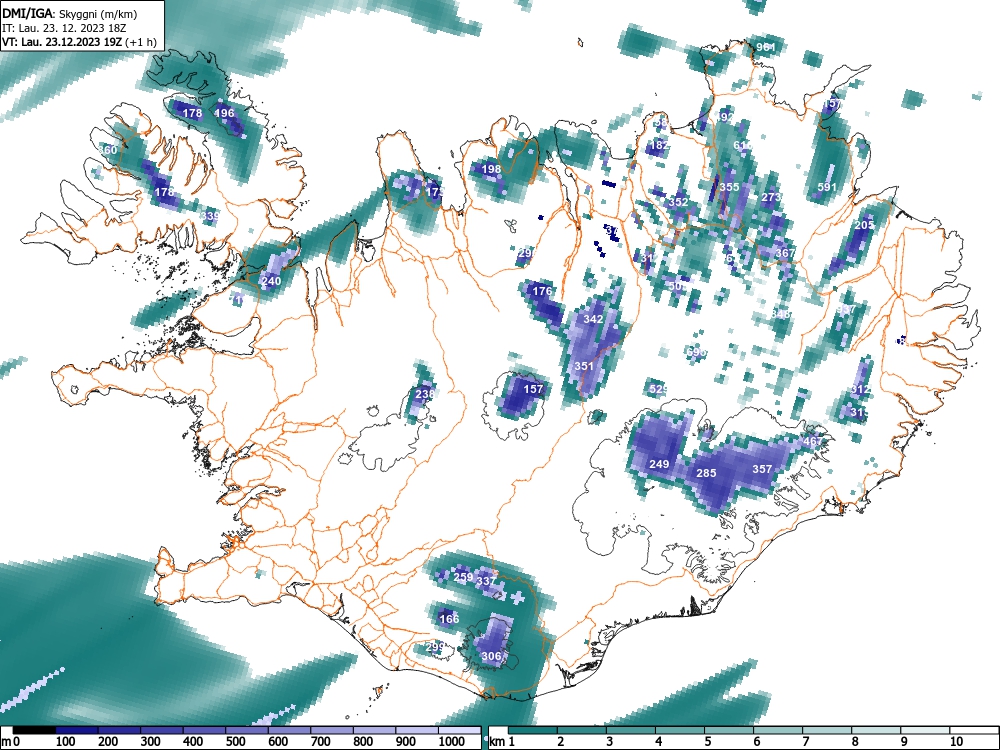Click the 306 value on the southern glacier
Screen dimensions: 1000x750
coord(491,656)
